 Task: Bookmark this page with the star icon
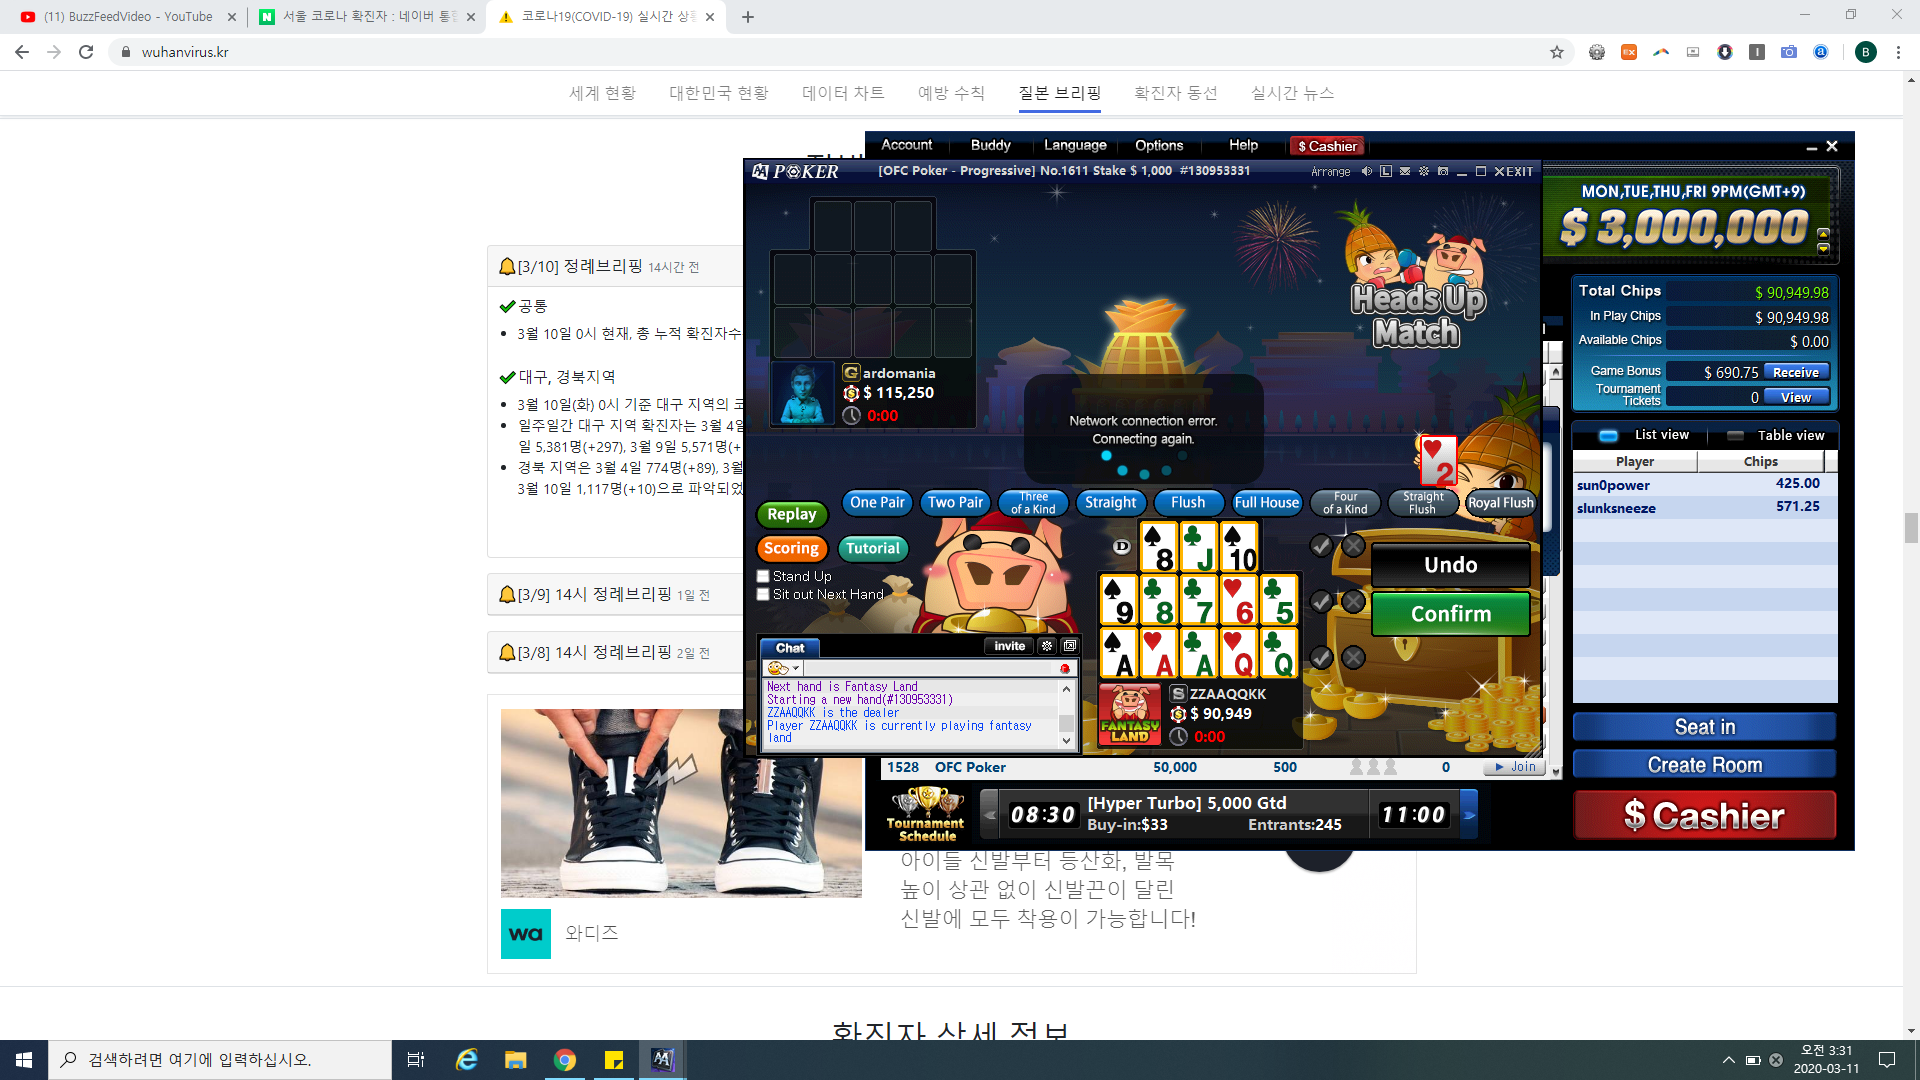(x=1557, y=52)
